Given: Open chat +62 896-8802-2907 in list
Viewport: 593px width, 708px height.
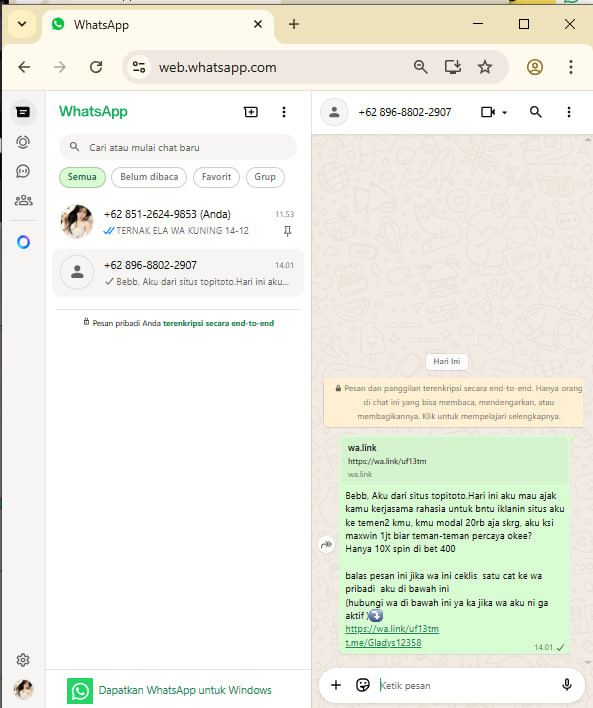Looking at the screenshot, I should tap(178, 273).
